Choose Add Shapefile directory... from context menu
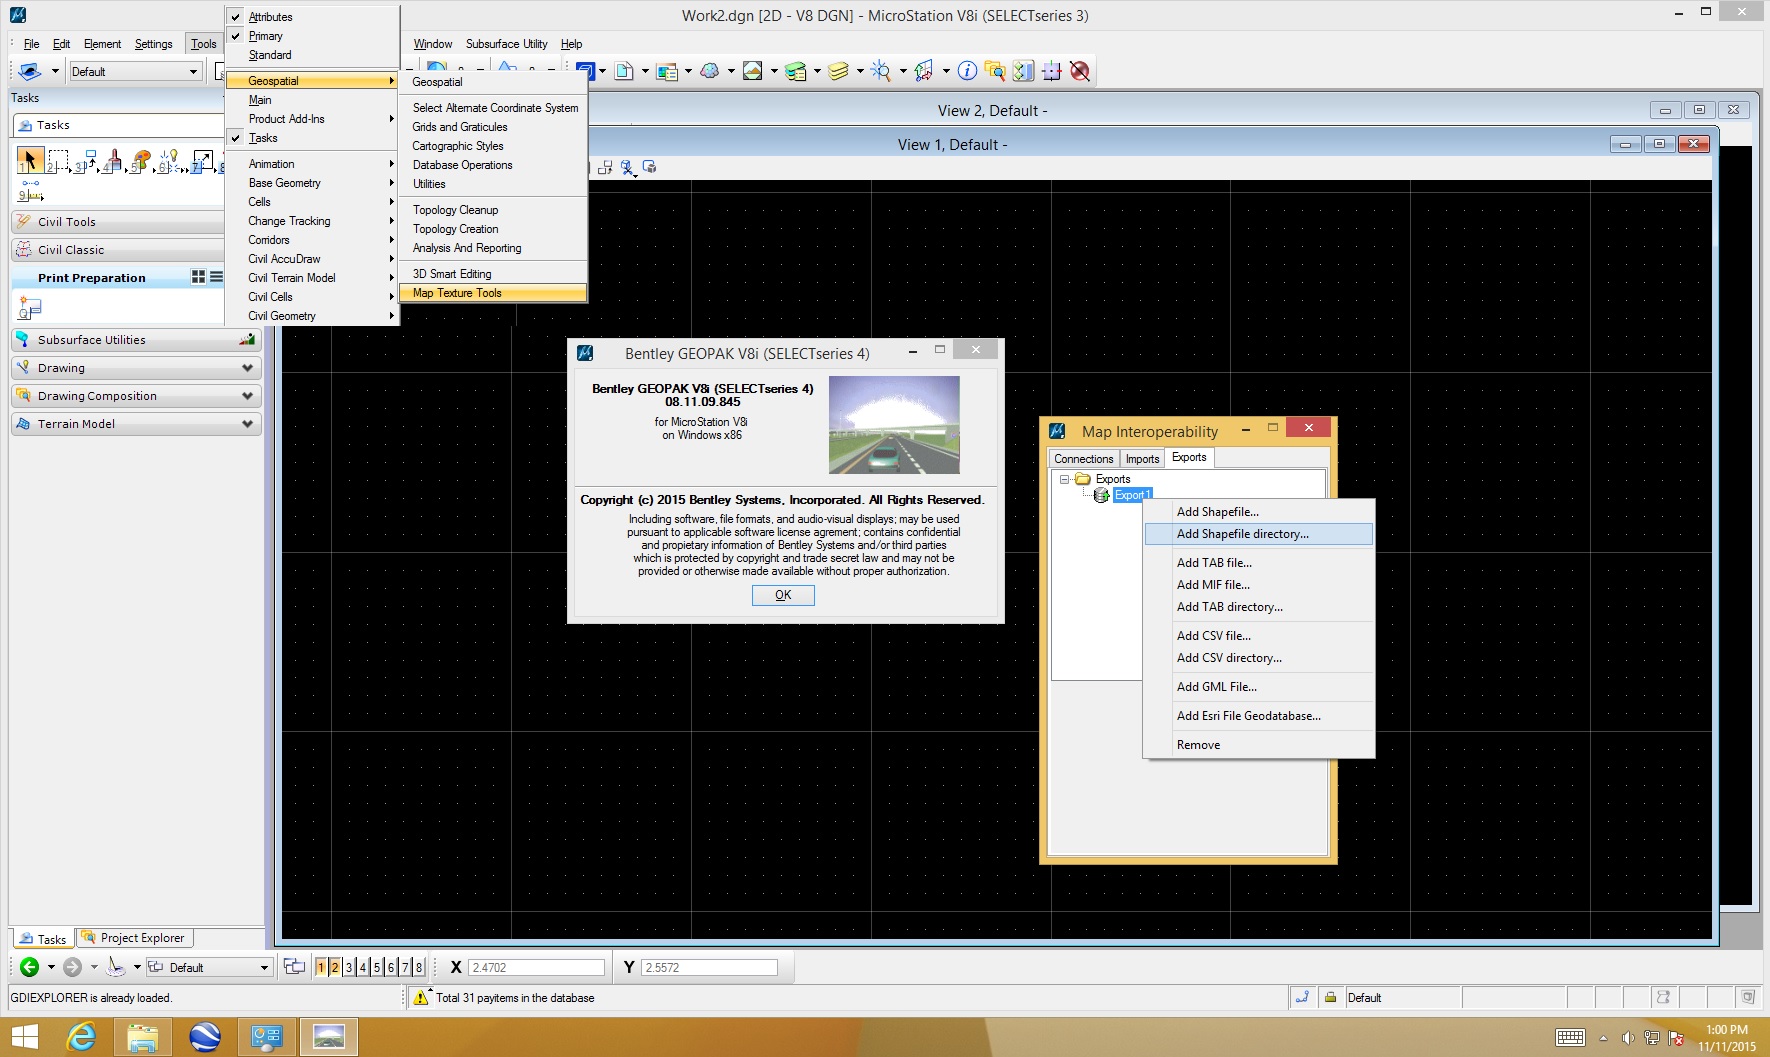The width and height of the screenshot is (1770, 1057). tap(1259, 534)
